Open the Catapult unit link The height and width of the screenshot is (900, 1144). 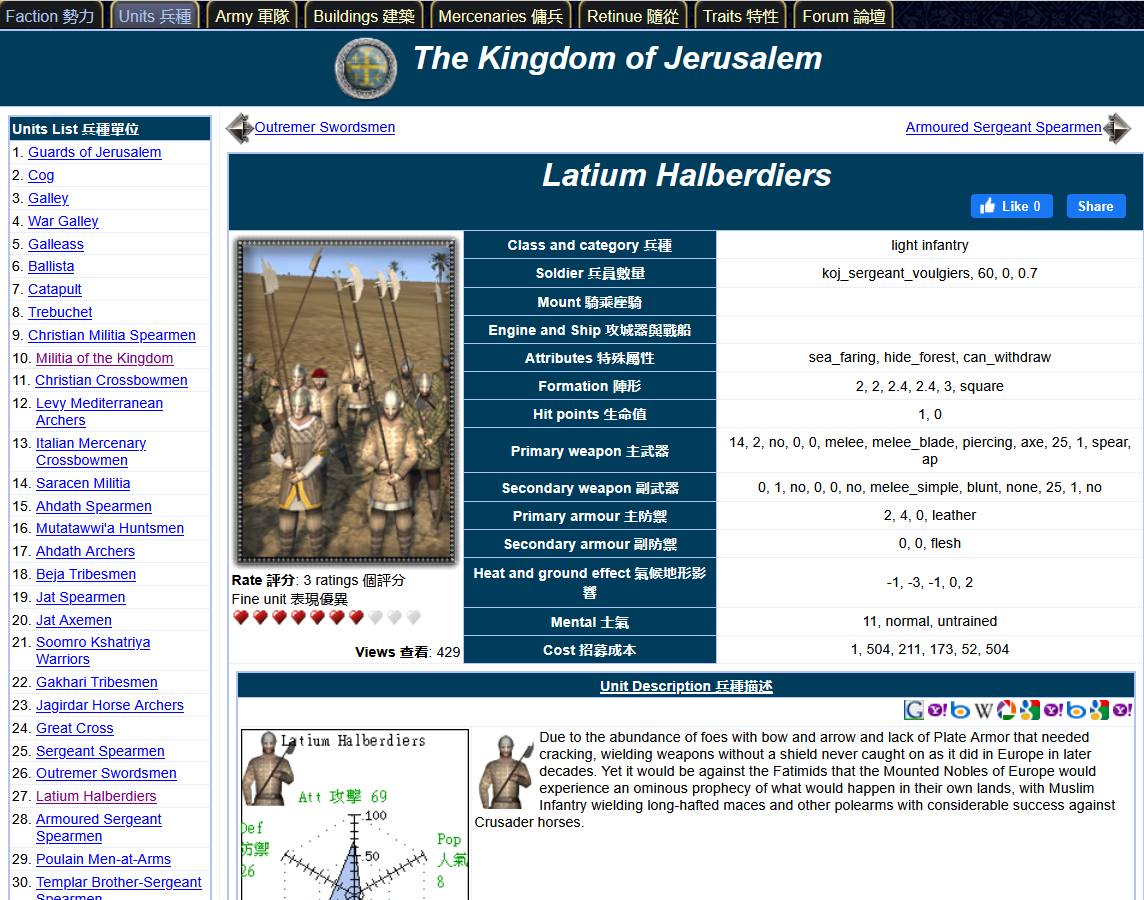pyautogui.click(x=55, y=290)
